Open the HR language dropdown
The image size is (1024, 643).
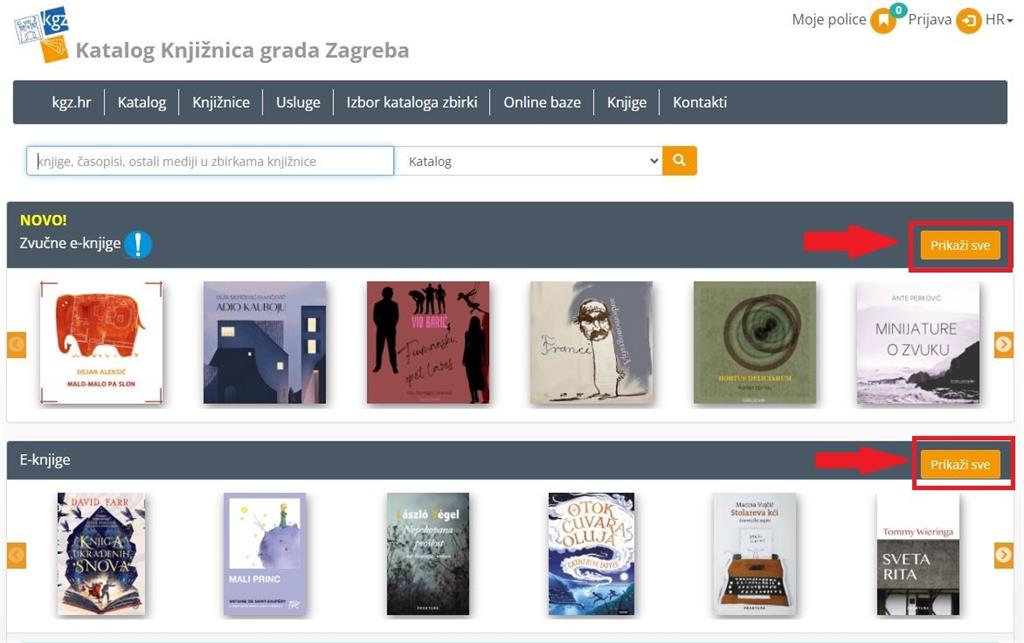[999, 20]
